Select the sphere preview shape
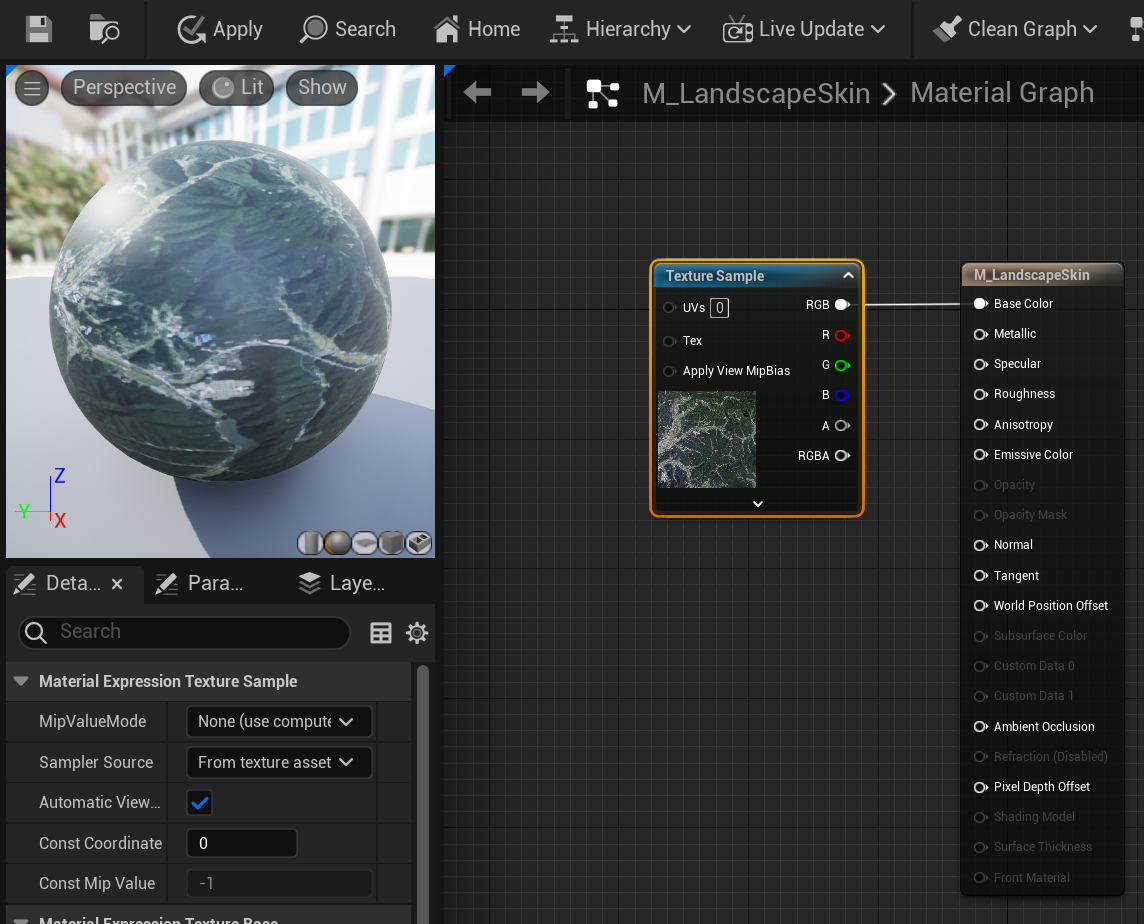This screenshot has height=924, width=1144. tap(337, 542)
